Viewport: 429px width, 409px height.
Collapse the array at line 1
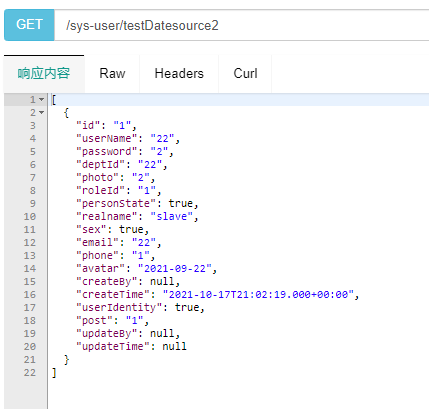(41, 99)
